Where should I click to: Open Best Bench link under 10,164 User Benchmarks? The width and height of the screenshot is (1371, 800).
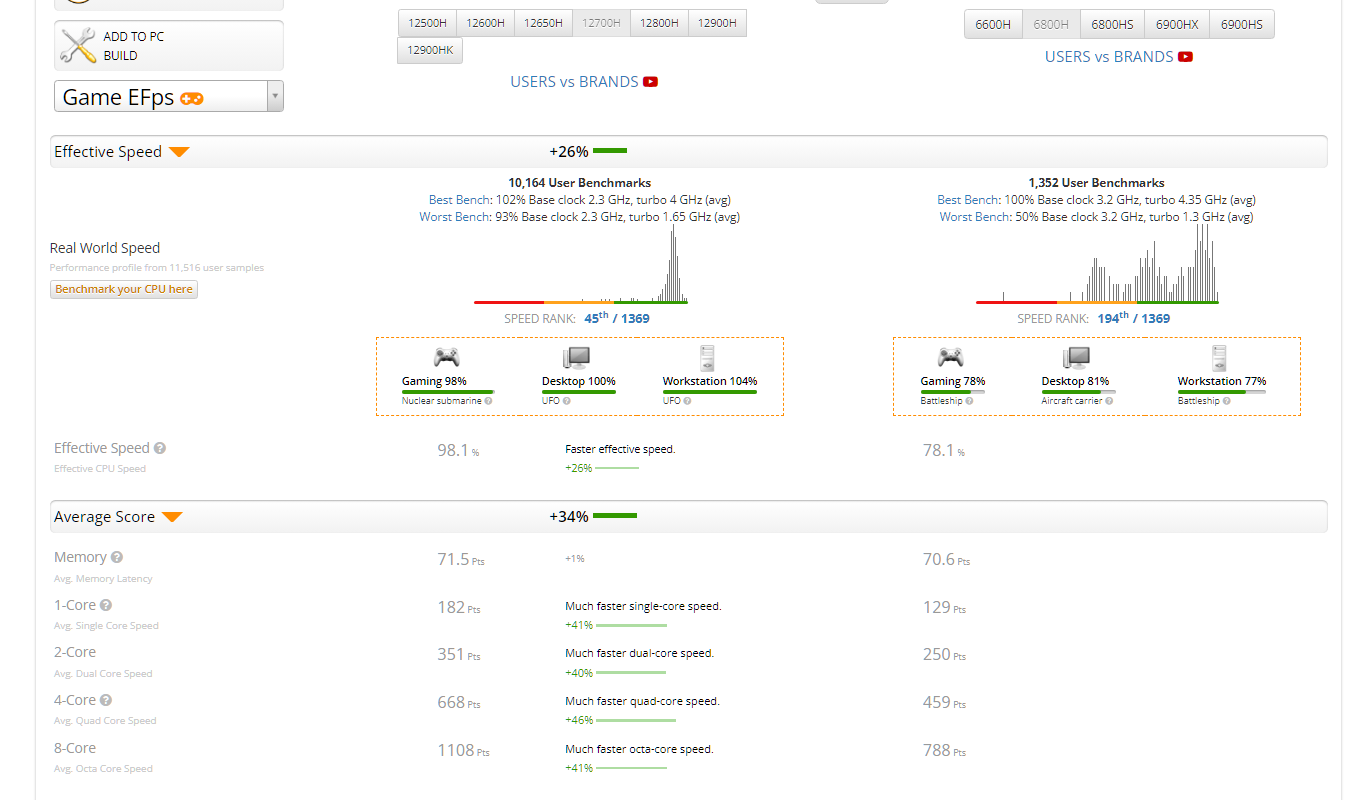tap(460, 200)
